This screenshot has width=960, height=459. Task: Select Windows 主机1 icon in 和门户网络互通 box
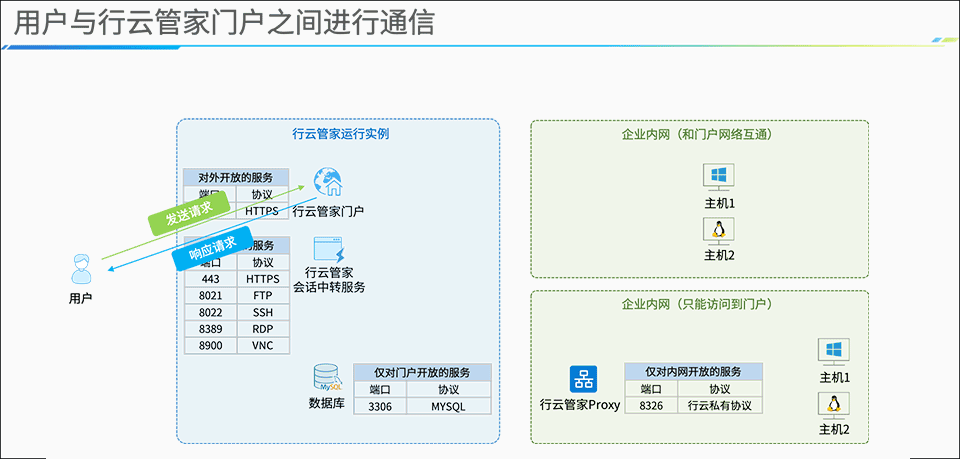pyautogui.click(x=719, y=179)
